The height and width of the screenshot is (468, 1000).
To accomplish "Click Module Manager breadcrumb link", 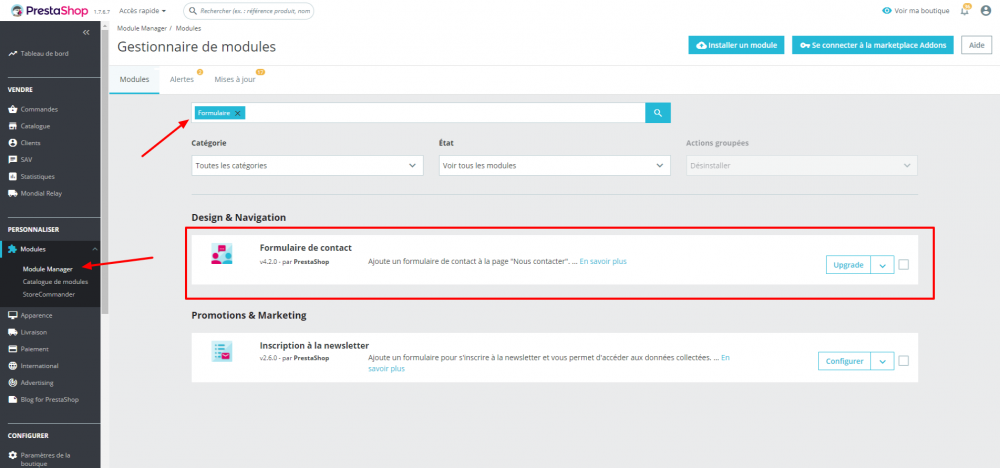I will [x=142, y=29].
